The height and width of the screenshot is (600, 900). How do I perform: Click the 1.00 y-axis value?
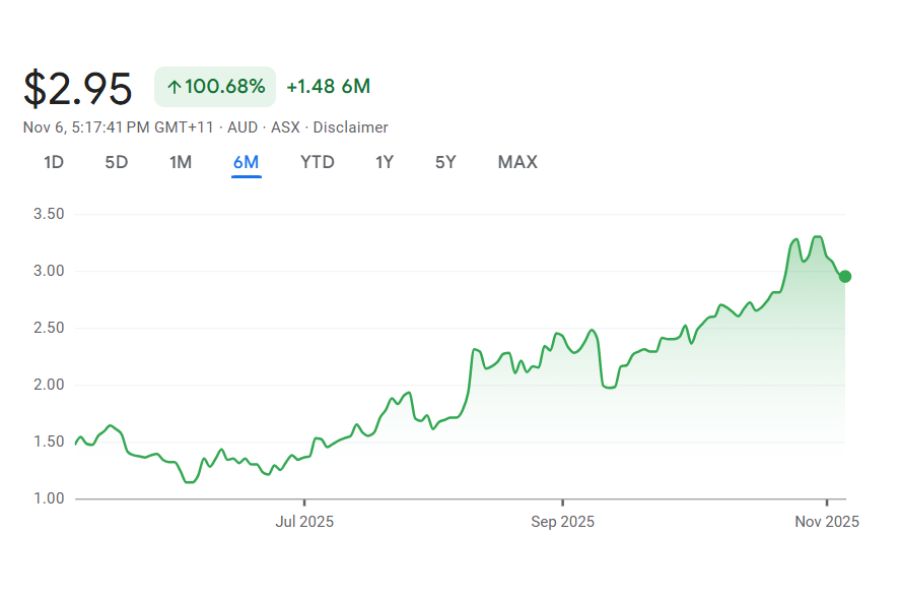[x=48, y=499]
